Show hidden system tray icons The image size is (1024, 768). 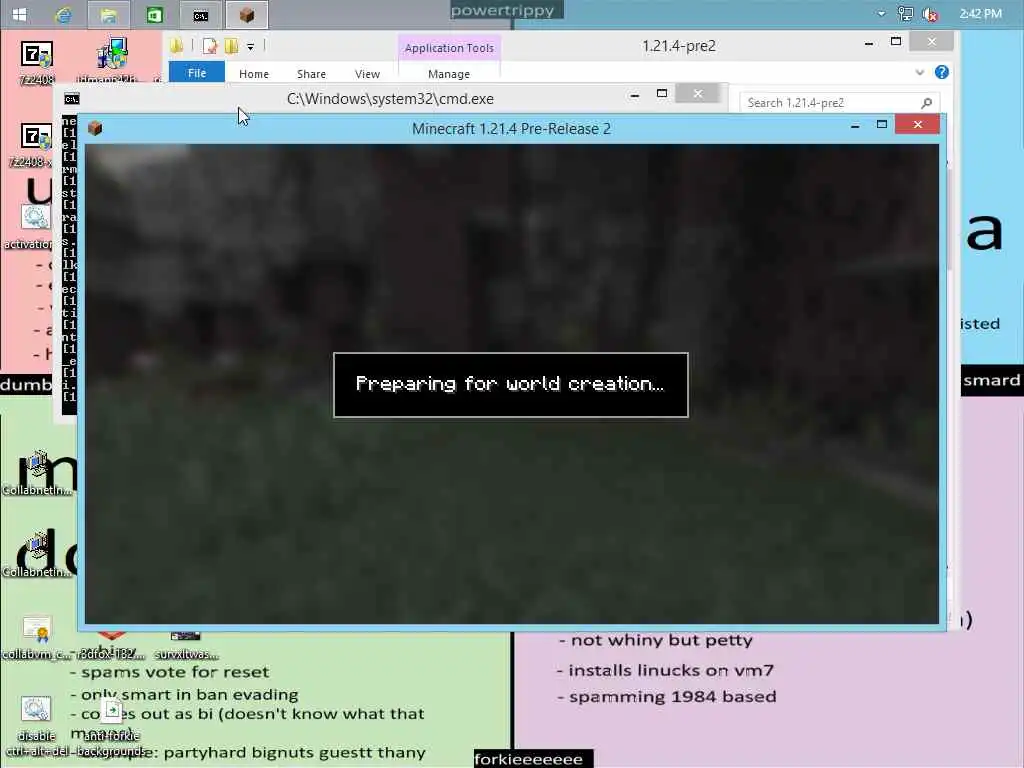881,14
